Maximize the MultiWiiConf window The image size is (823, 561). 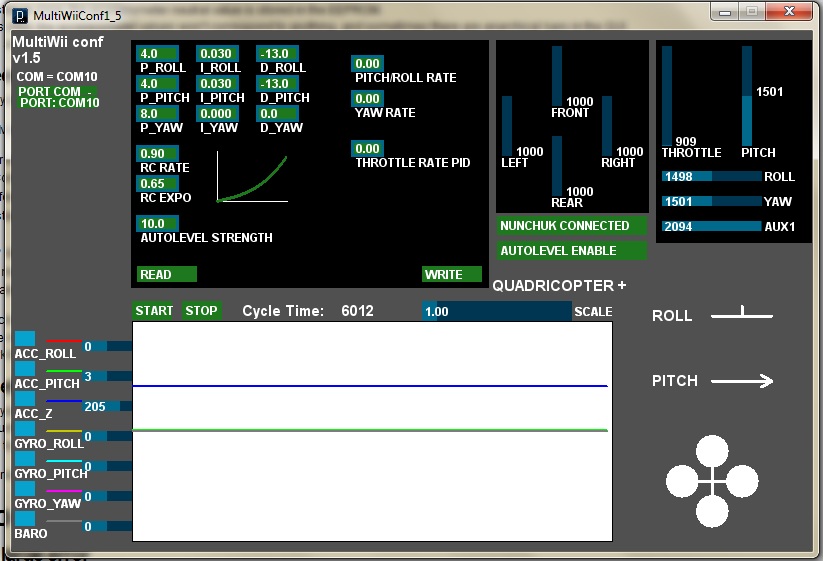[x=752, y=11]
